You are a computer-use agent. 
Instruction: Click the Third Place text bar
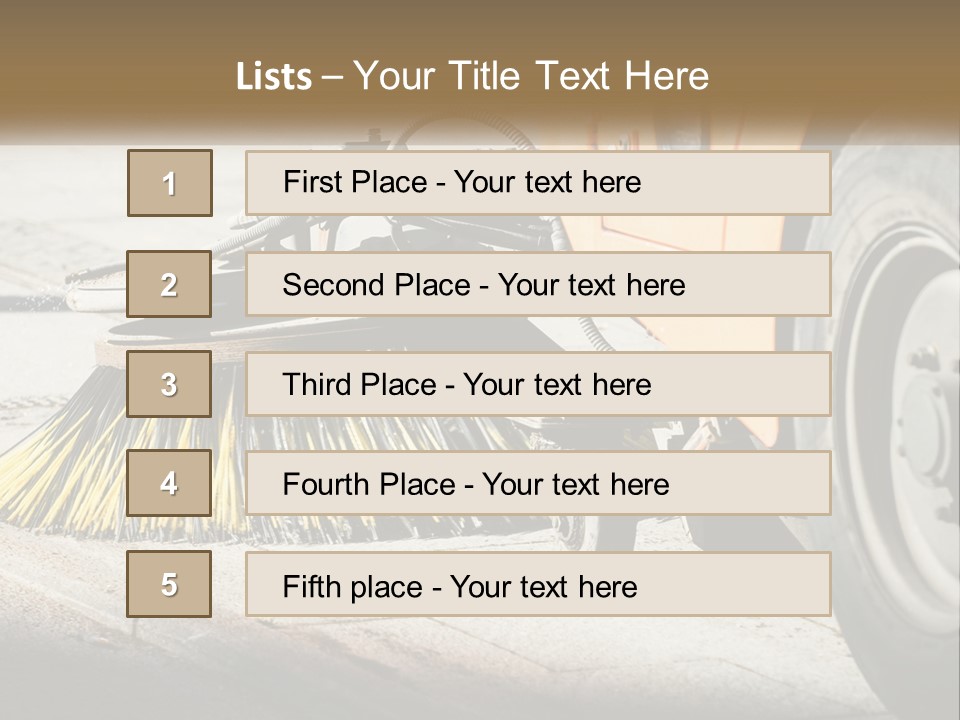pos(538,384)
